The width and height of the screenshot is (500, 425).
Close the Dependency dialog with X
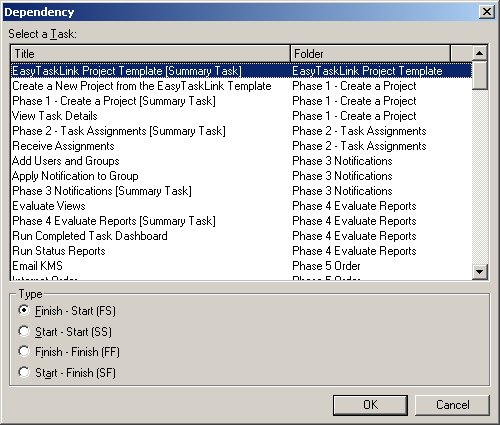point(487,12)
